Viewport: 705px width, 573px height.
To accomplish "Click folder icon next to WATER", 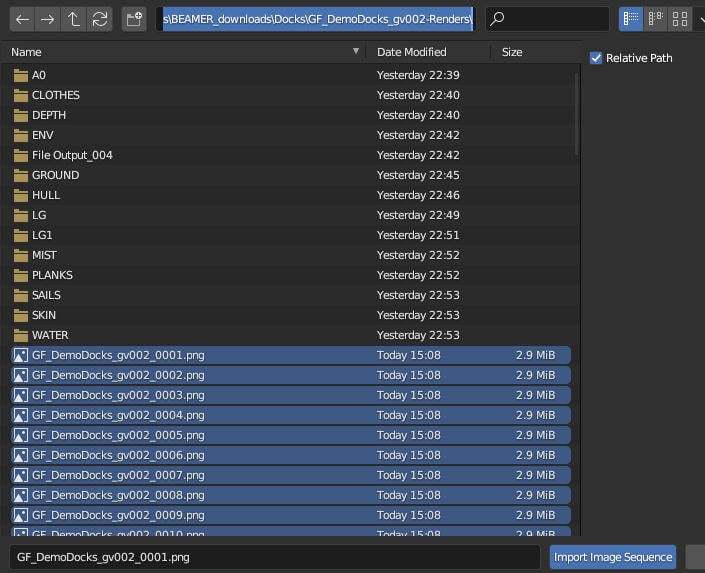I will pyautogui.click(x=21, y=336).
